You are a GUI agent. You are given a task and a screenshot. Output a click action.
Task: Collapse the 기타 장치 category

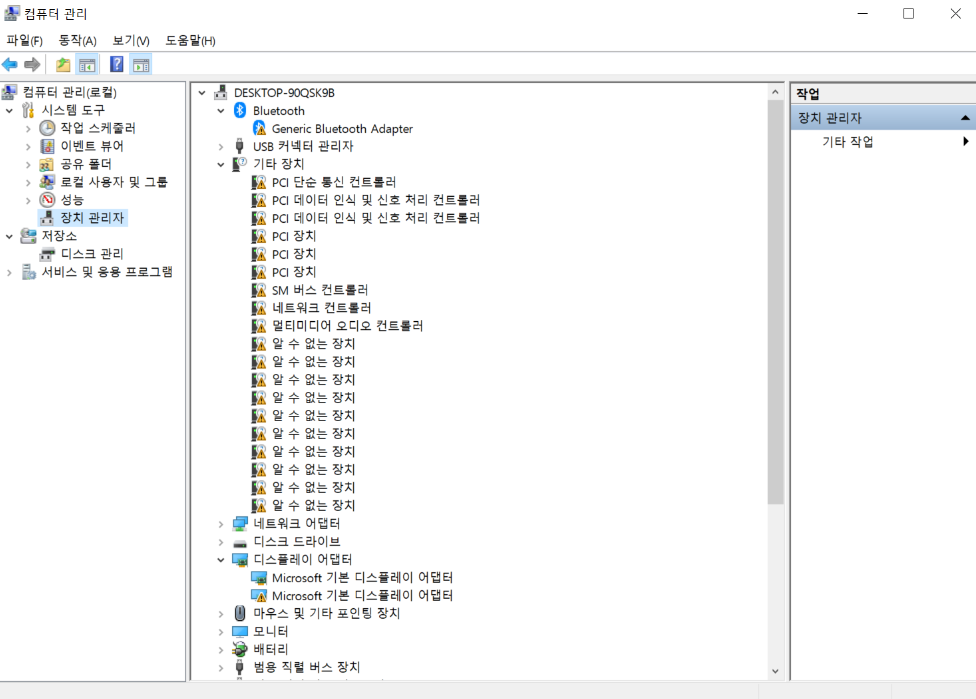(x=221, y=164)
